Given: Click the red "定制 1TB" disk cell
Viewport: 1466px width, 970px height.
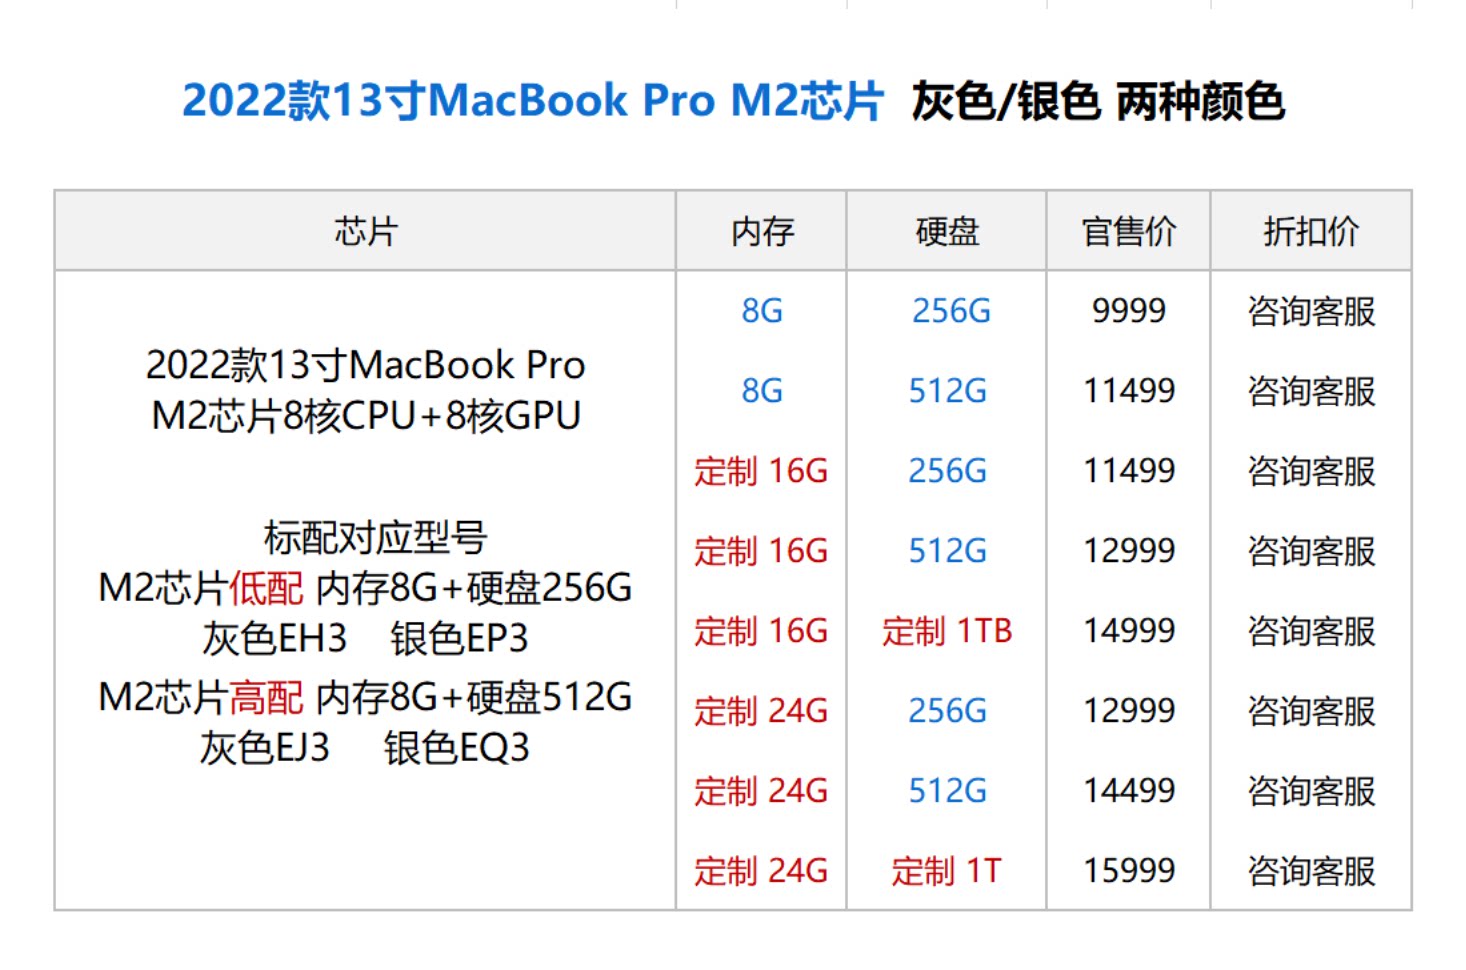Looking at the screenshot, I should 947,631.
